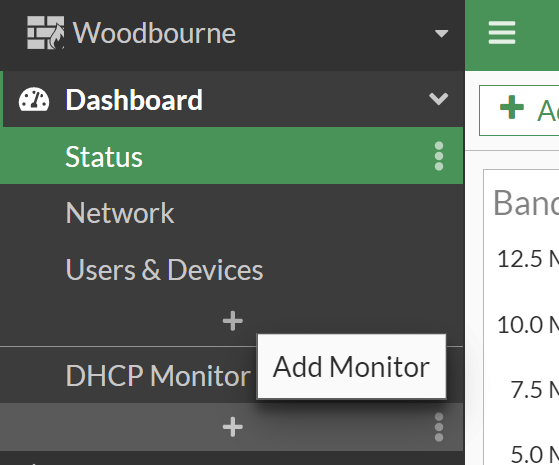Click the Dashboard gauge icon
Viewport: 559px width, 465px height.
coord(34,100)
